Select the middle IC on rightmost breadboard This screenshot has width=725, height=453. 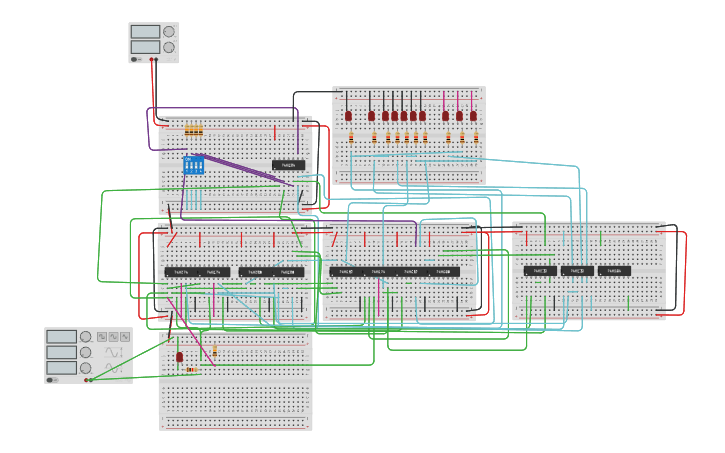coord(577,271)
